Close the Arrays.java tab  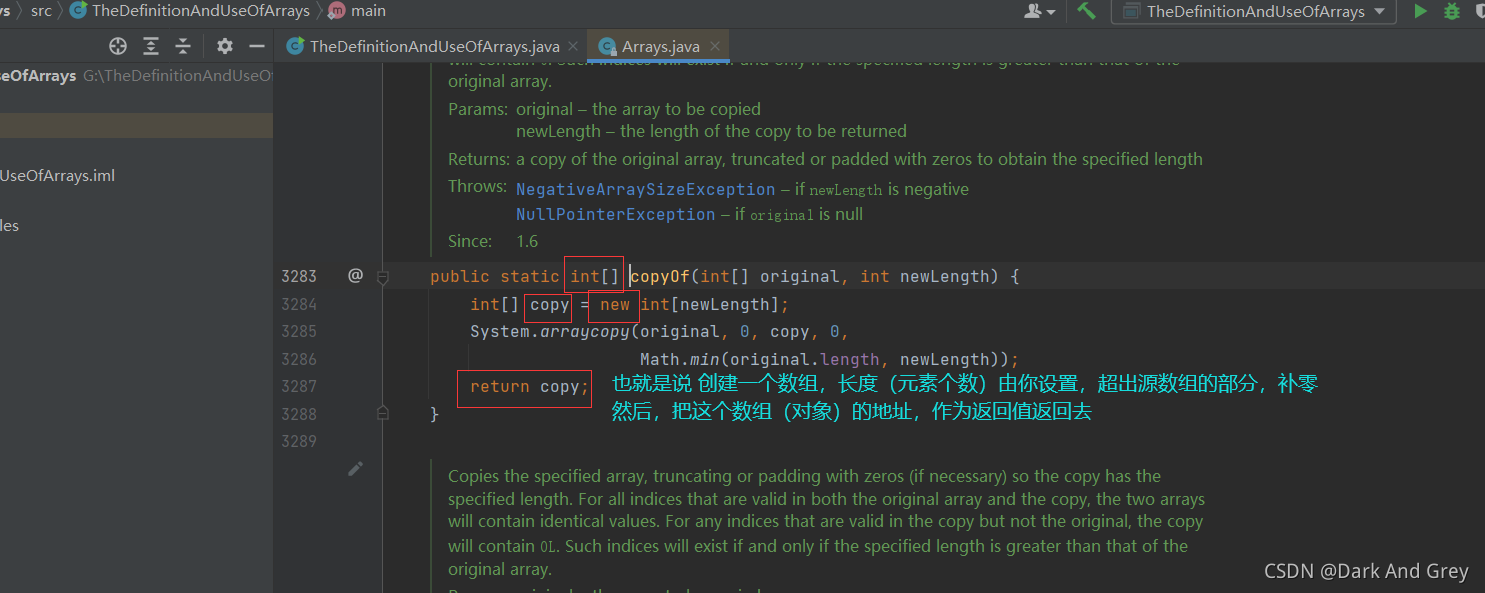point(713,47)
